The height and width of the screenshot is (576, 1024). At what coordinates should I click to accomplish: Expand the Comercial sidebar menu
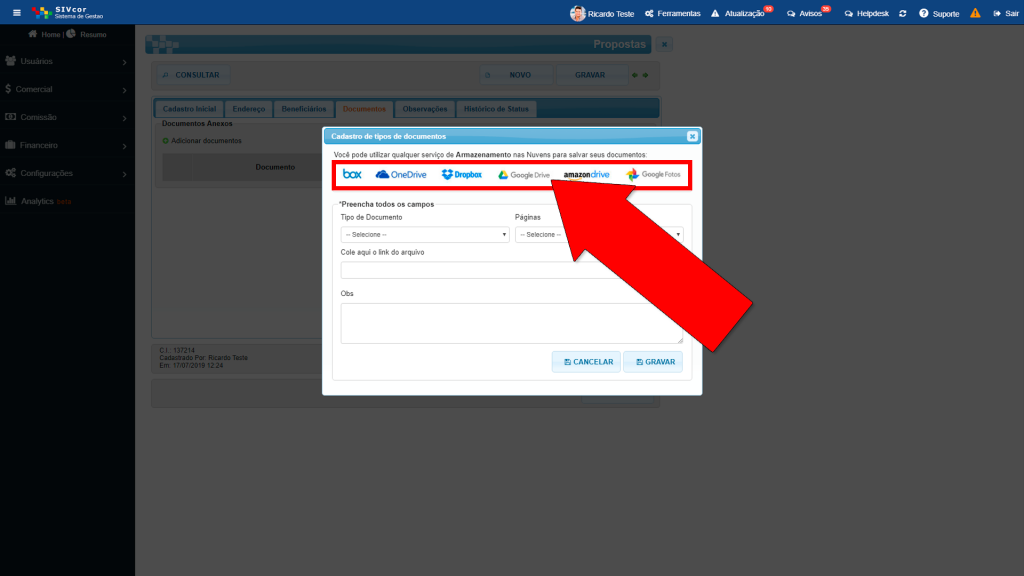(67, 89)
